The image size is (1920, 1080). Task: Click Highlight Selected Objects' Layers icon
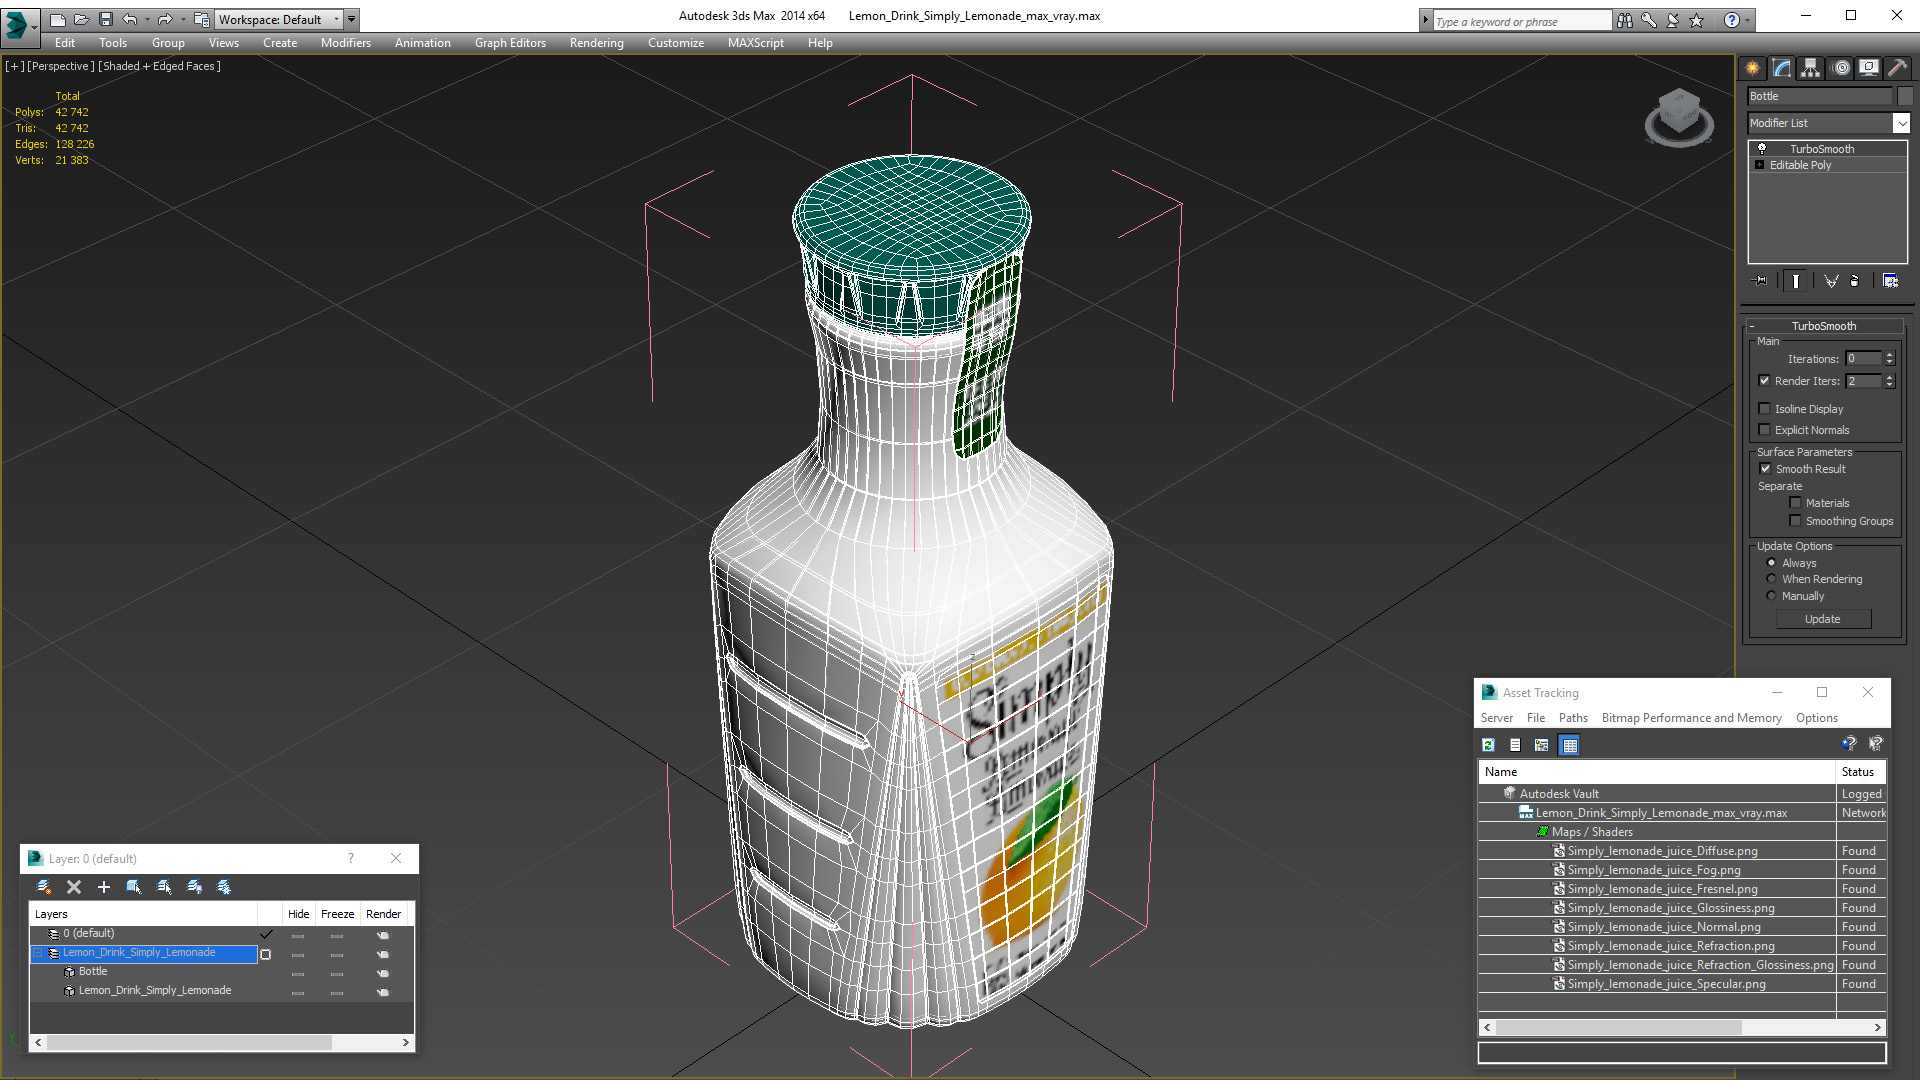tap(164, 887)
